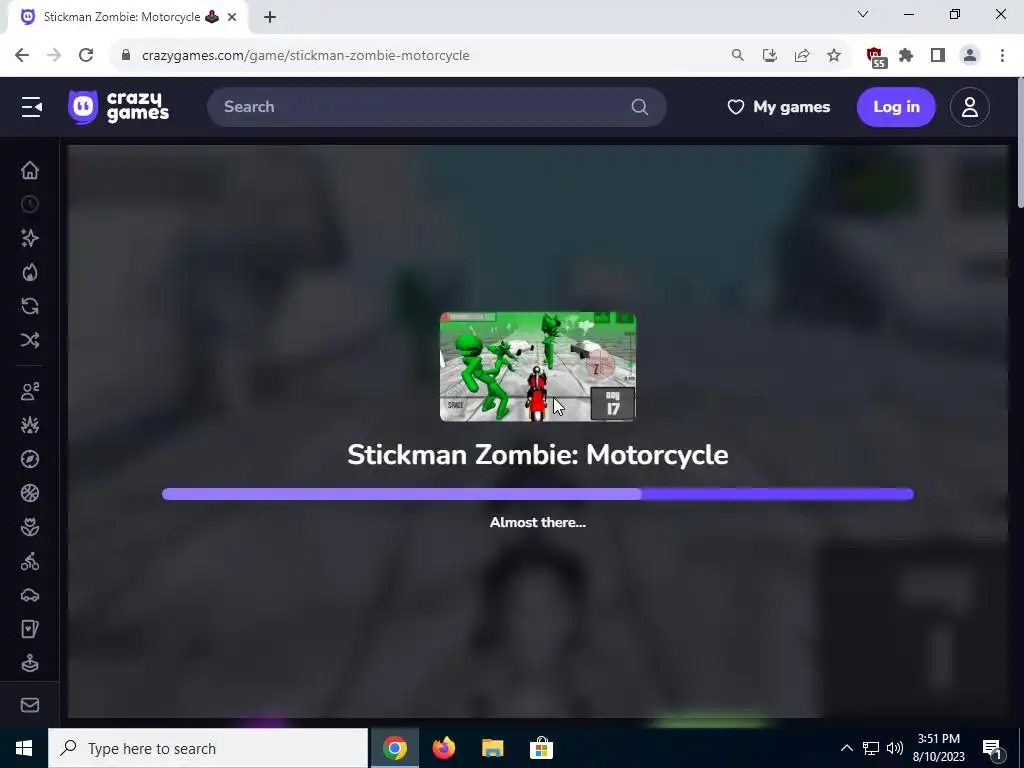Image resolution: width=1024 pixels, height=768 pixels.
Task: Open Card games icon
Action: coord(30,629)
